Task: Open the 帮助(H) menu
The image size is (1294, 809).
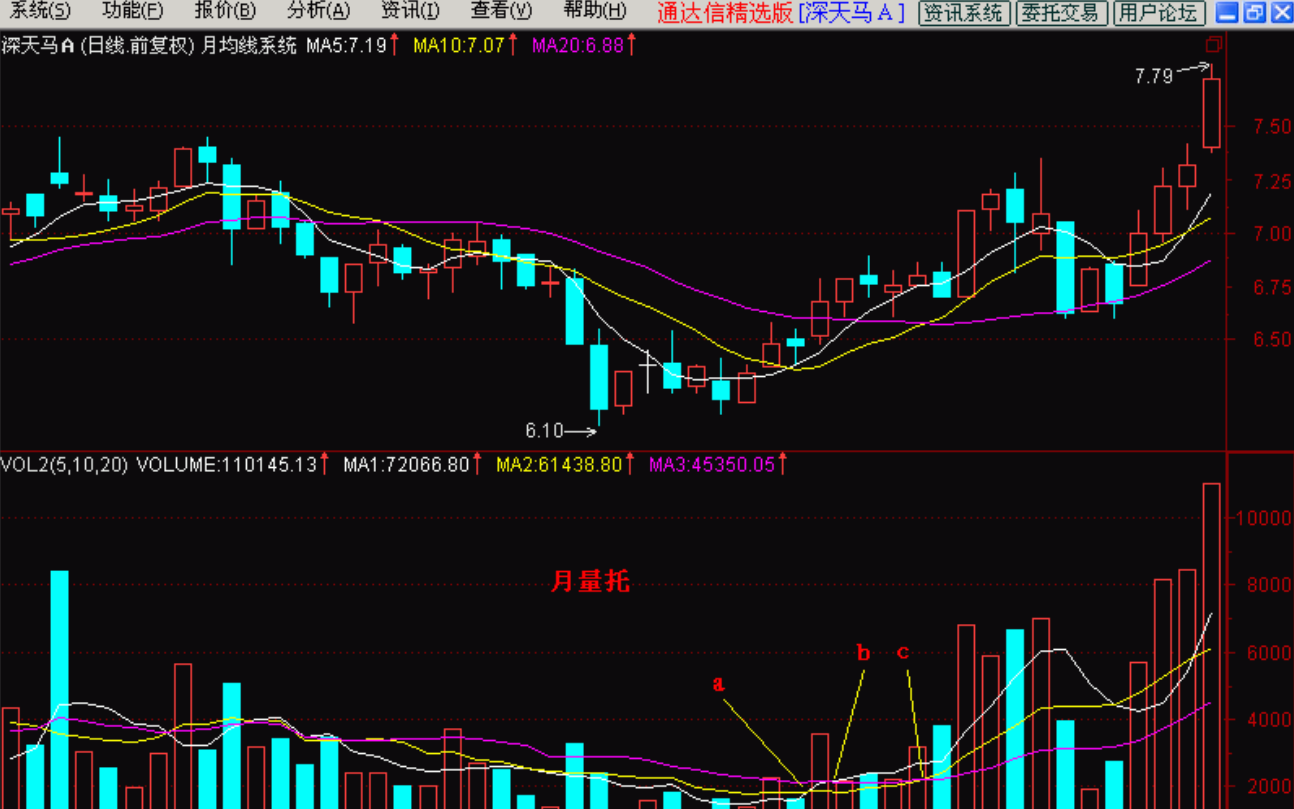Action: click(x=595, y=11)
